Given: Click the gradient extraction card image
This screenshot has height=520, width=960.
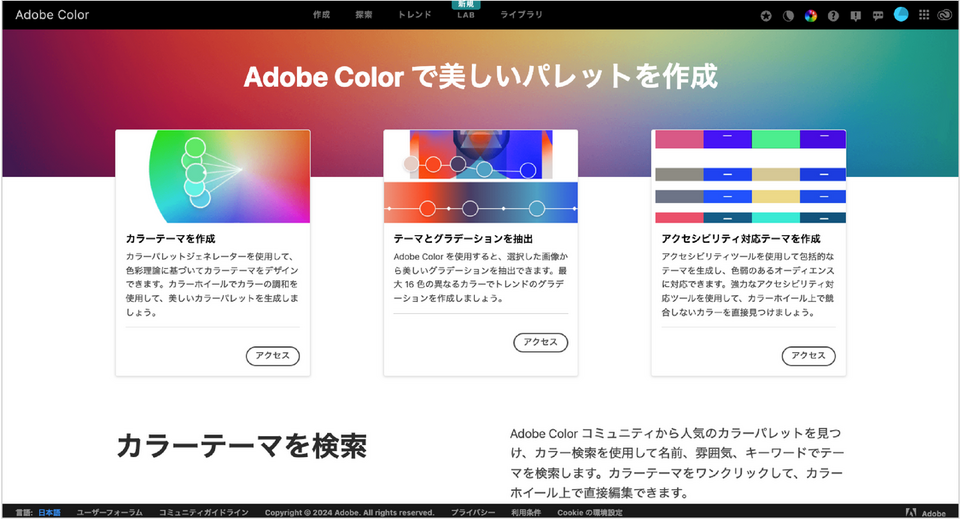Looking at the screenshot, I should point(481,176).
